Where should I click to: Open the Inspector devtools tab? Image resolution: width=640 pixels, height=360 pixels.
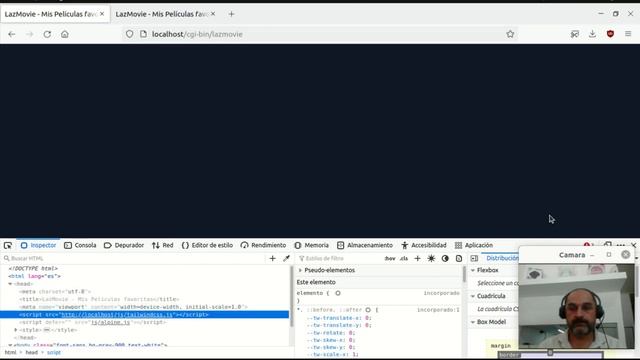click(x=38, y=245)
